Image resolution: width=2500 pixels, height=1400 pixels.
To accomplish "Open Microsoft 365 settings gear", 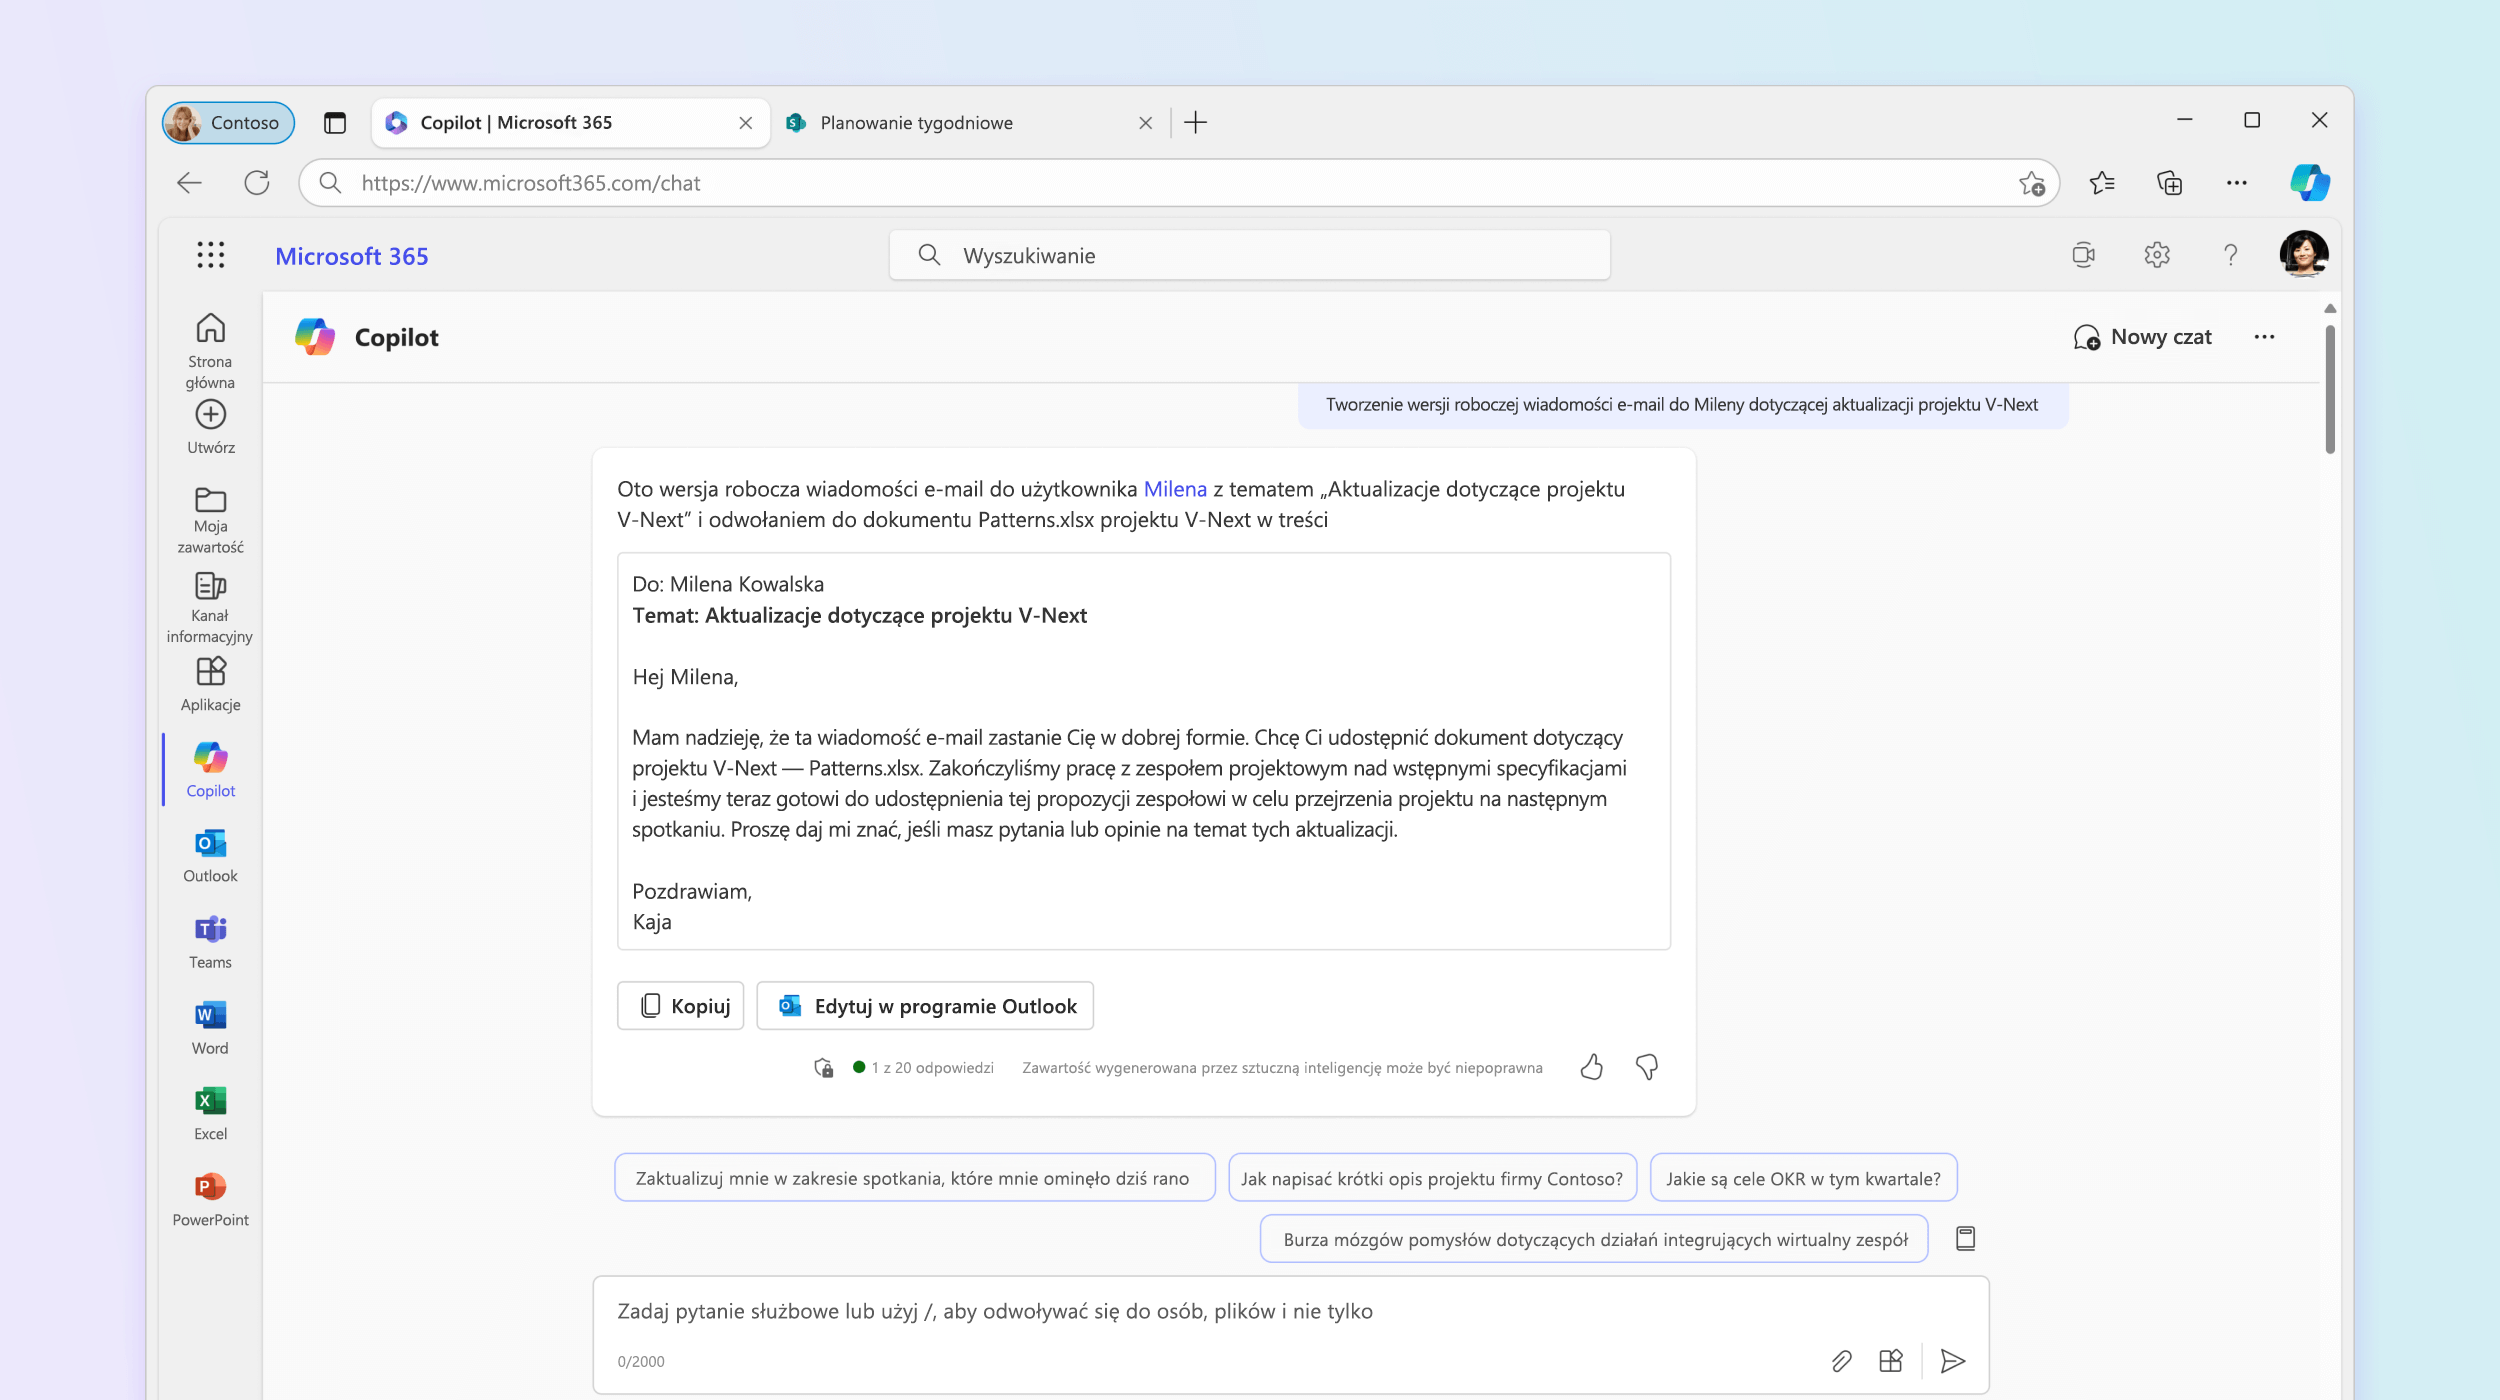I will click(2157, 255).
